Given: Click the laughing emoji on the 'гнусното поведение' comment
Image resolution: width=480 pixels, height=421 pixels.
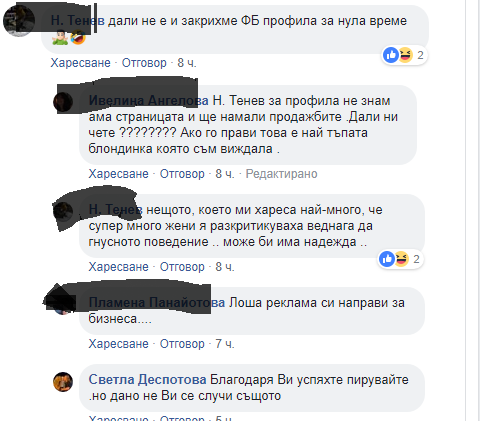Looking at the screenshot, I should coord(401,259).
